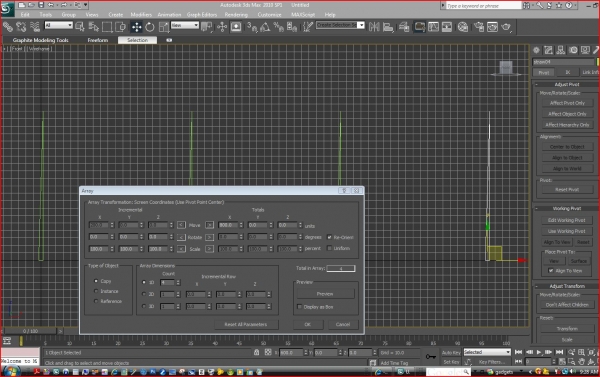The height and width of the screenshot is (377, 600).
Task: Click Rotate totals right arrow button
Action: coord(209,237)
